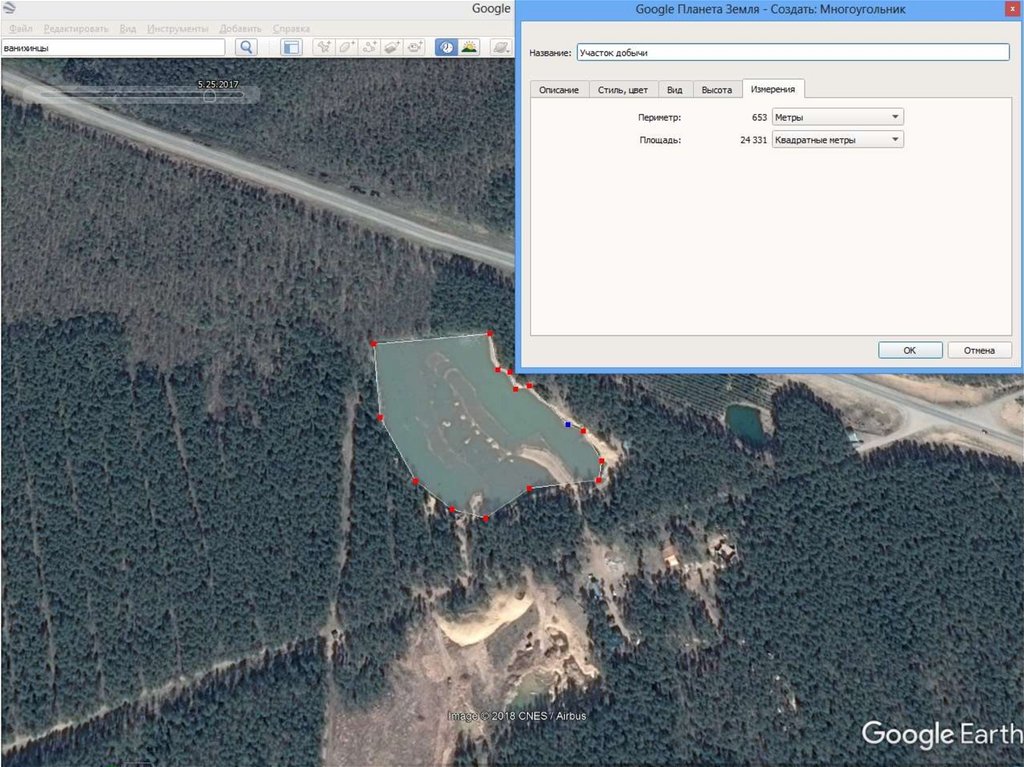
Task: Click the search magnifier button
Action: tap(246, 47)
